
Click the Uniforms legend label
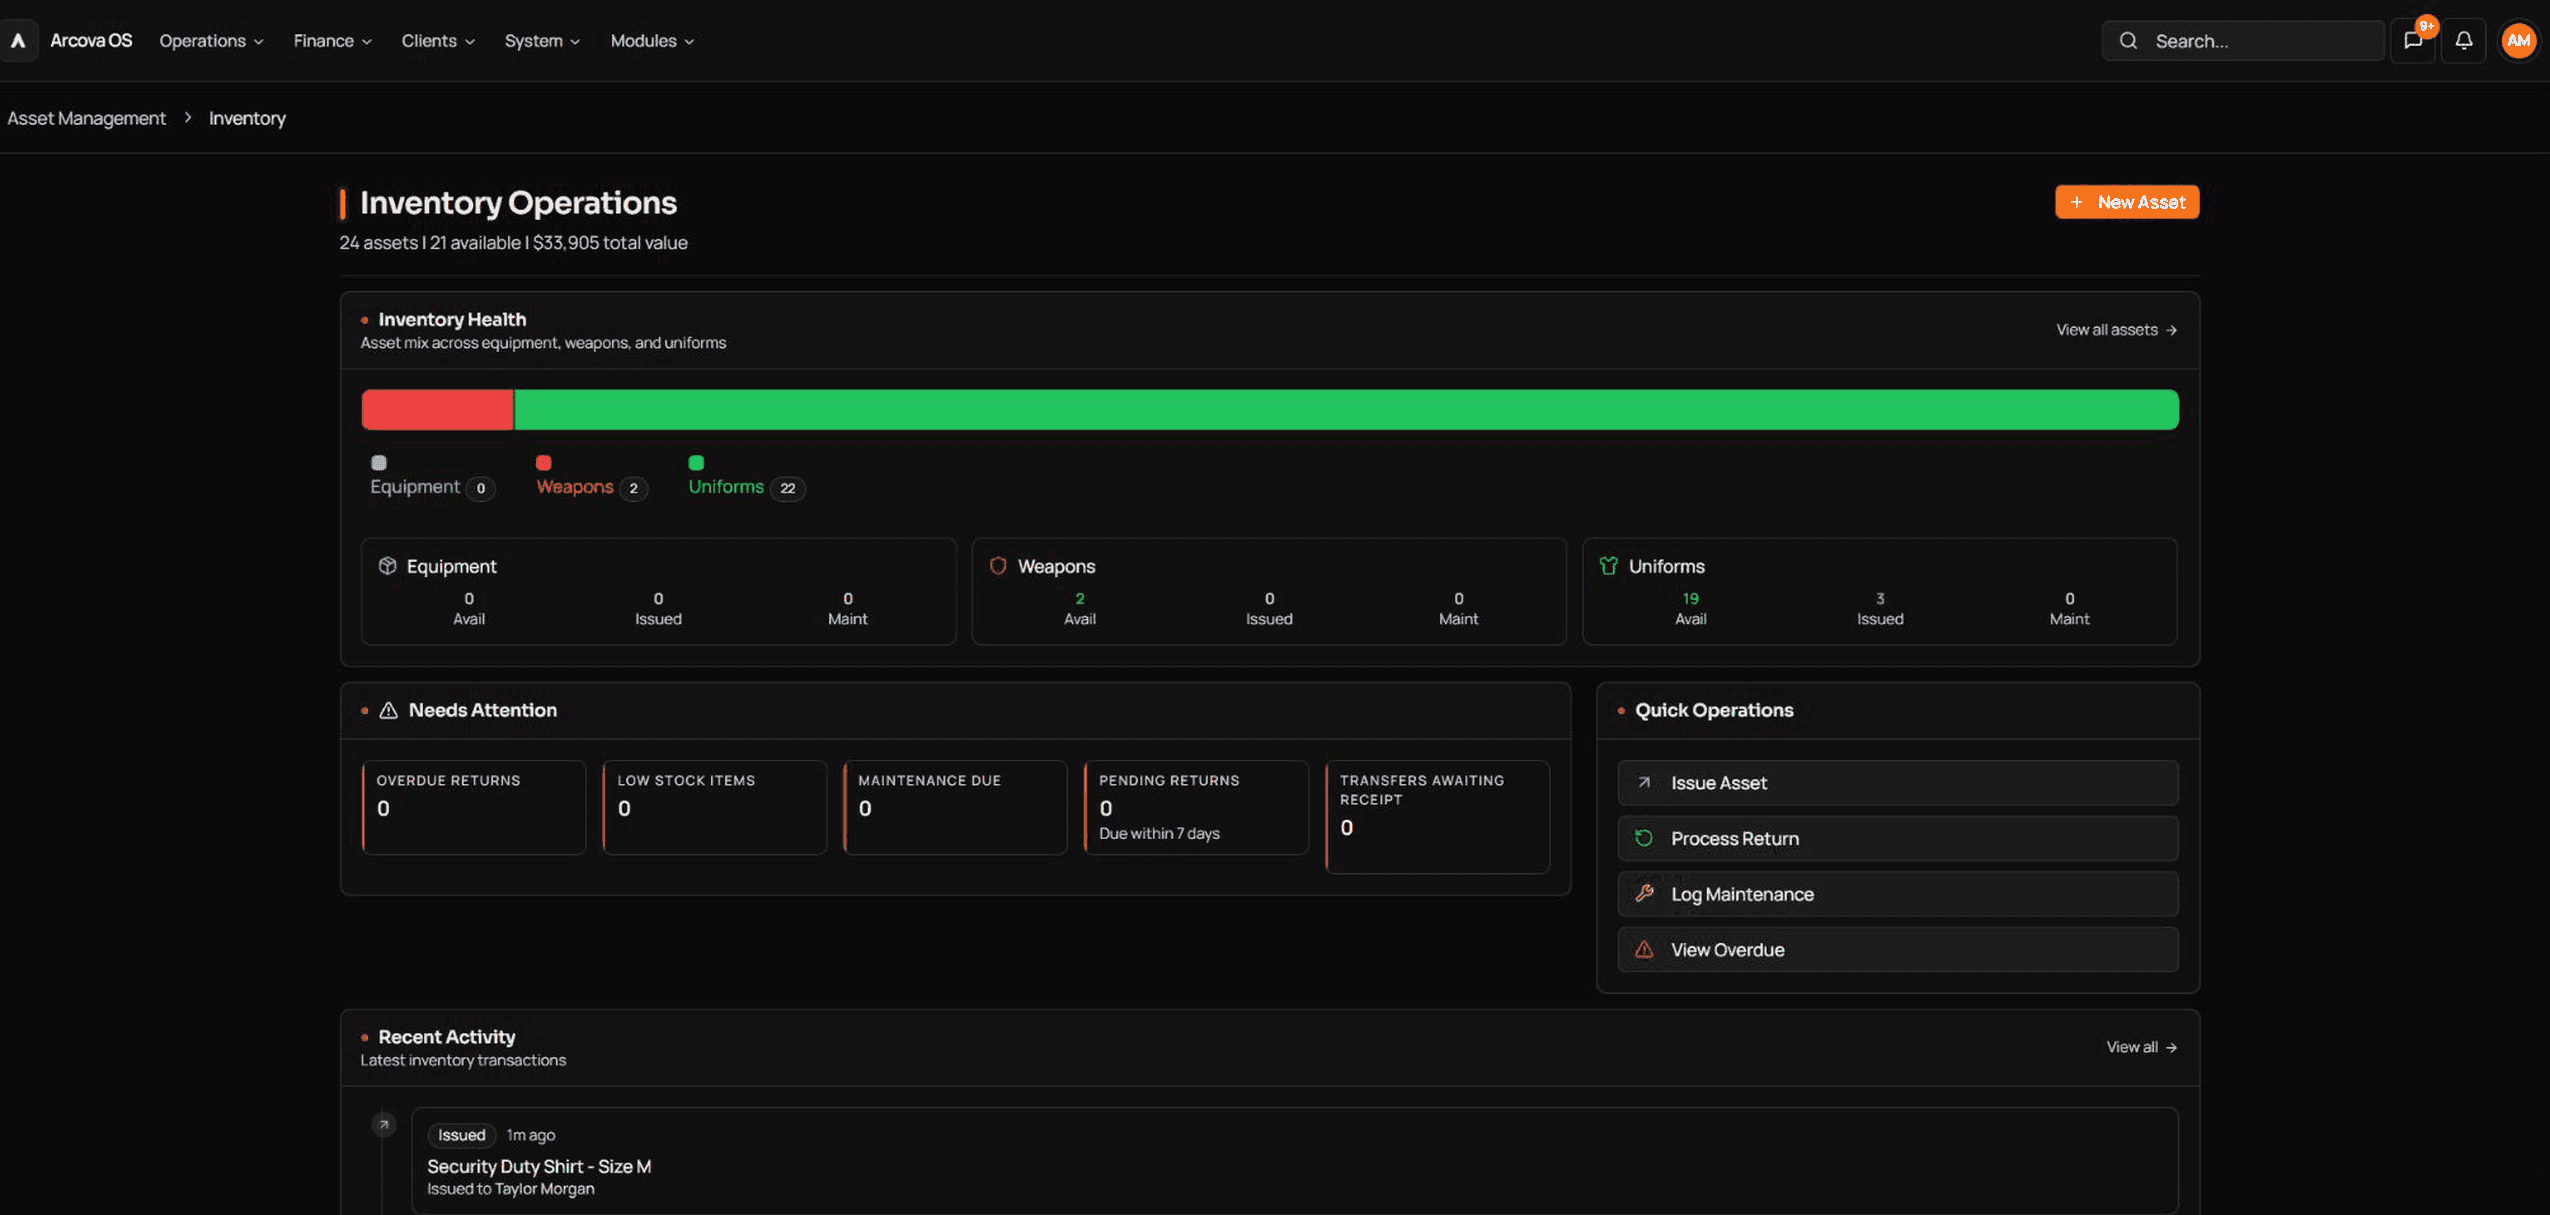[x=726, y=487]
